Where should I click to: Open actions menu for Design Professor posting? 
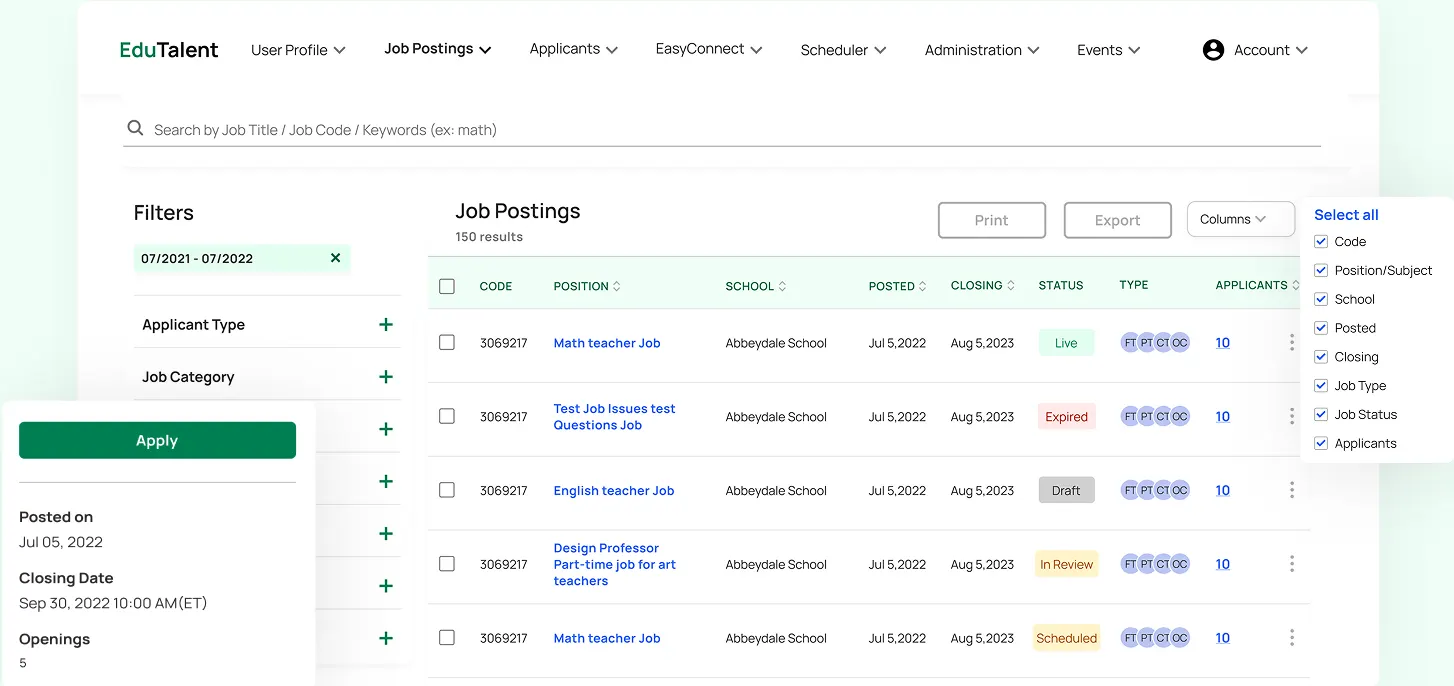[1291, 564]
